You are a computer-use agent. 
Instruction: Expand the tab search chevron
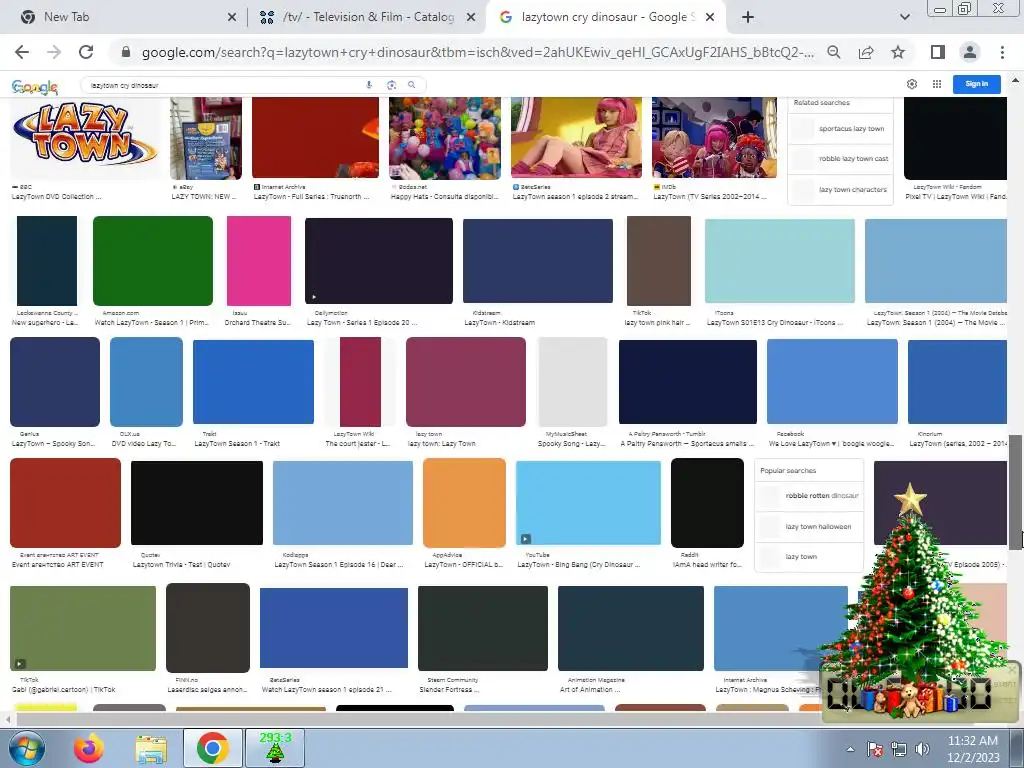pos(904,17)
